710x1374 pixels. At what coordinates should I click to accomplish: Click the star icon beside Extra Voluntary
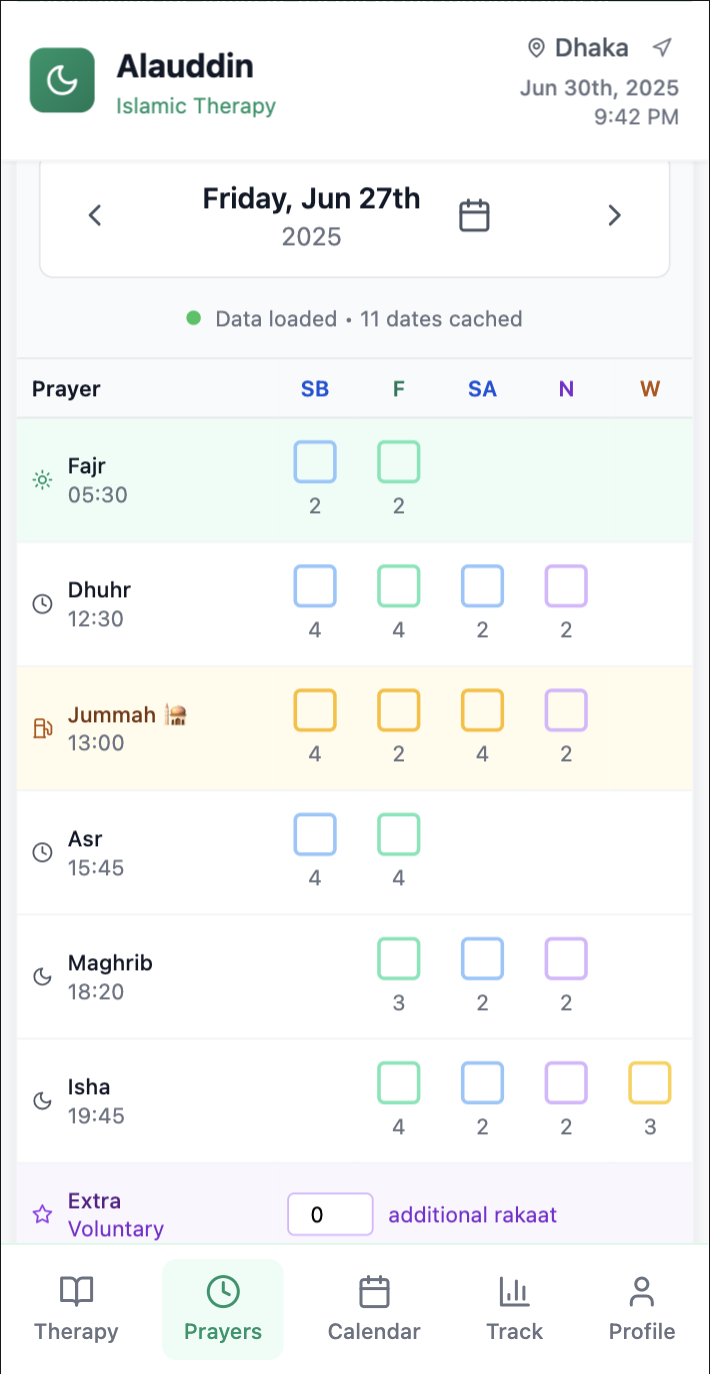pos(42,1215)
